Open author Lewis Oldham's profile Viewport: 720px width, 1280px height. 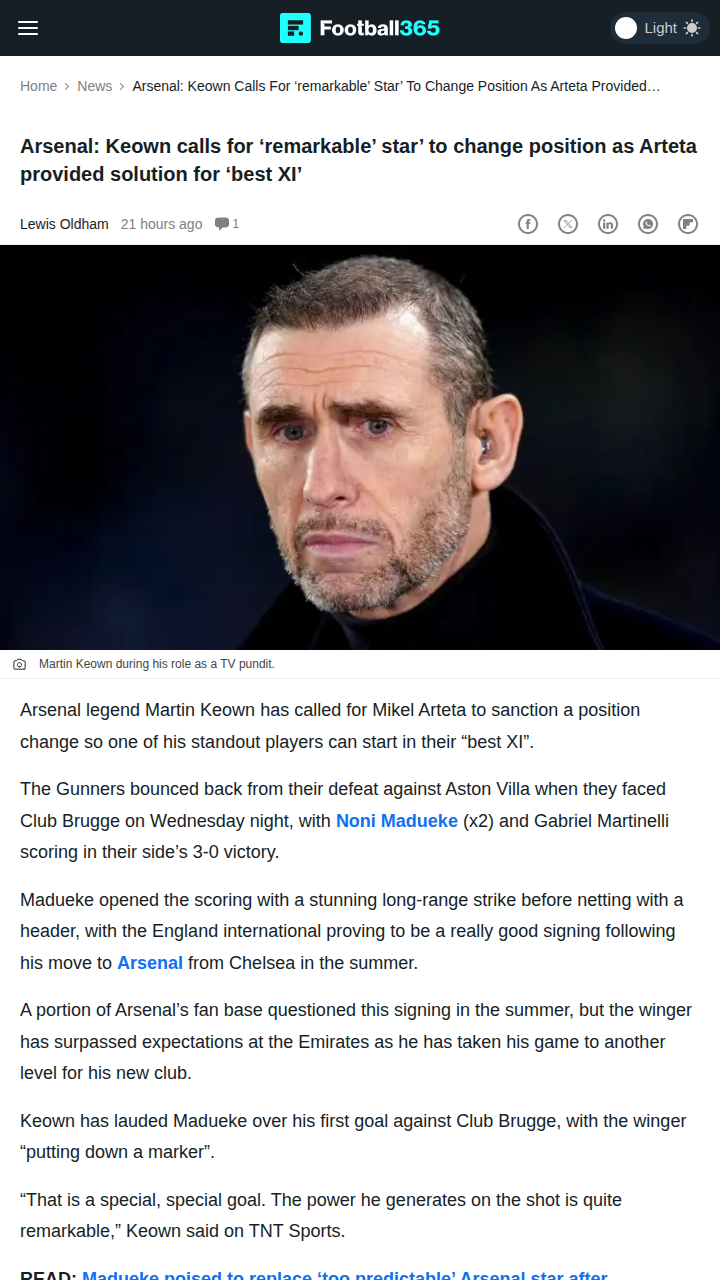pyautogui.click(x=64, y=224)
